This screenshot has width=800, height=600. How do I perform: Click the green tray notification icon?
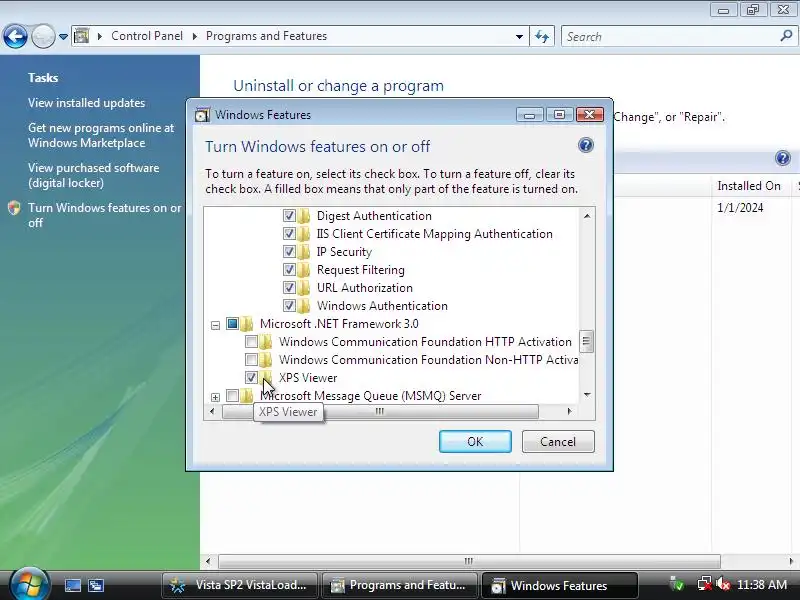pyautogui.click(x=677, y=584)
